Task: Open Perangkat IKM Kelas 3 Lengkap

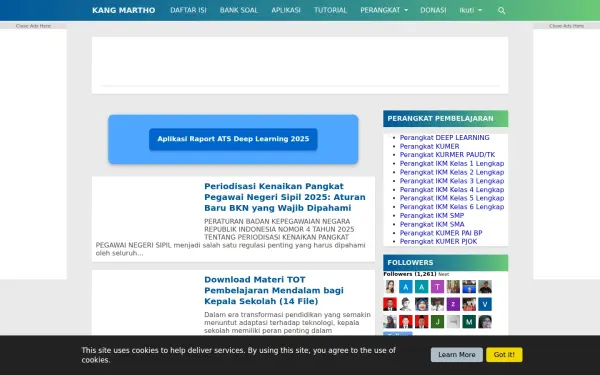Action: (x=452, y=181)
